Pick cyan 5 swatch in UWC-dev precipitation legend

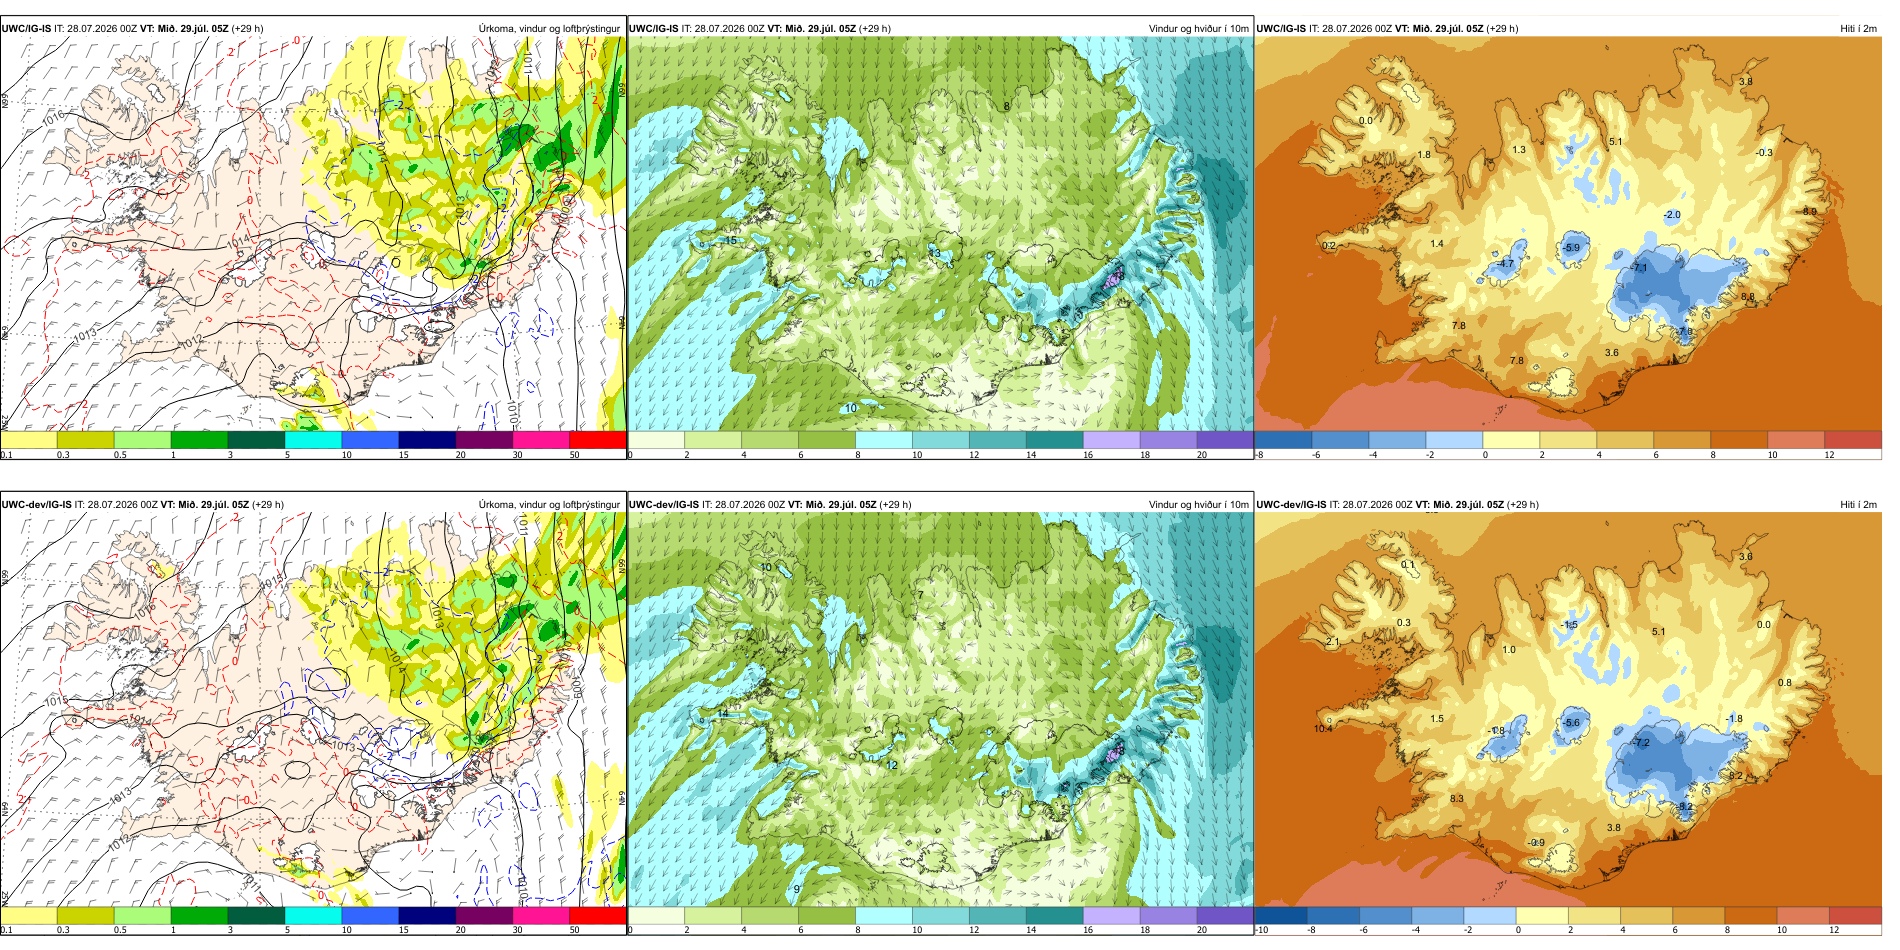tap(313, 916)
